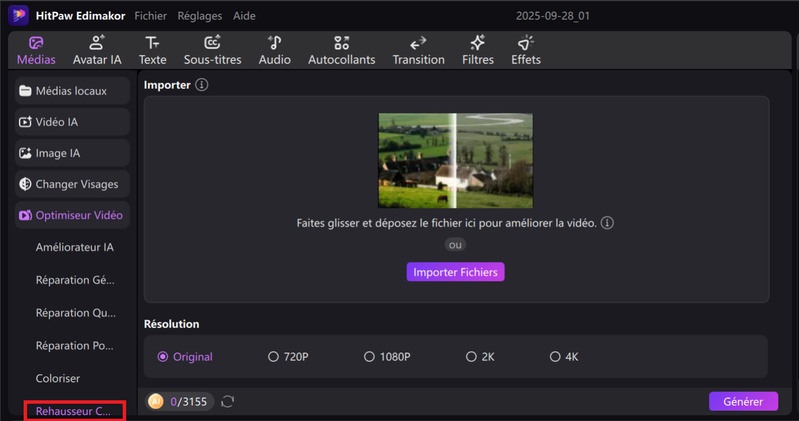Switch to the Audio section
799x421 pixels.
[x=274, y=50]
